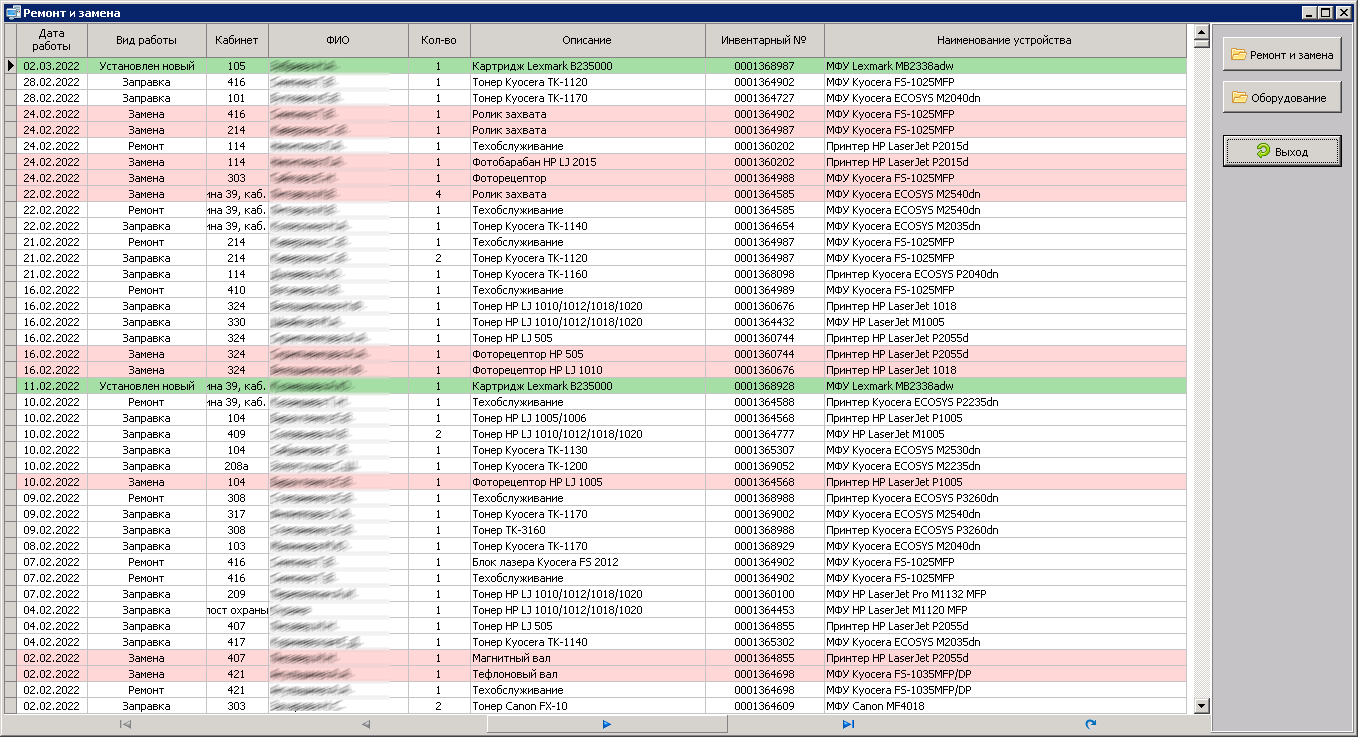This screenshot has height=737, width=1358.
Task: Click the Выход button to exit
Action: click(1281, 151)
